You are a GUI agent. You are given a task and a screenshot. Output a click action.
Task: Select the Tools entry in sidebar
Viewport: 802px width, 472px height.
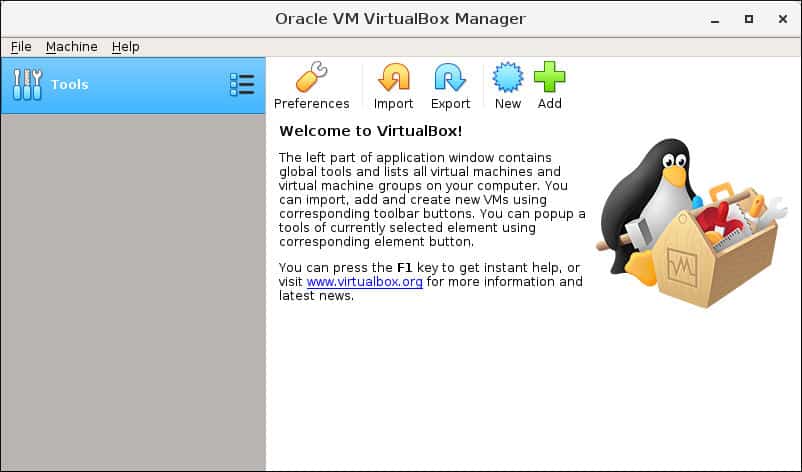[x=133, y=85]
